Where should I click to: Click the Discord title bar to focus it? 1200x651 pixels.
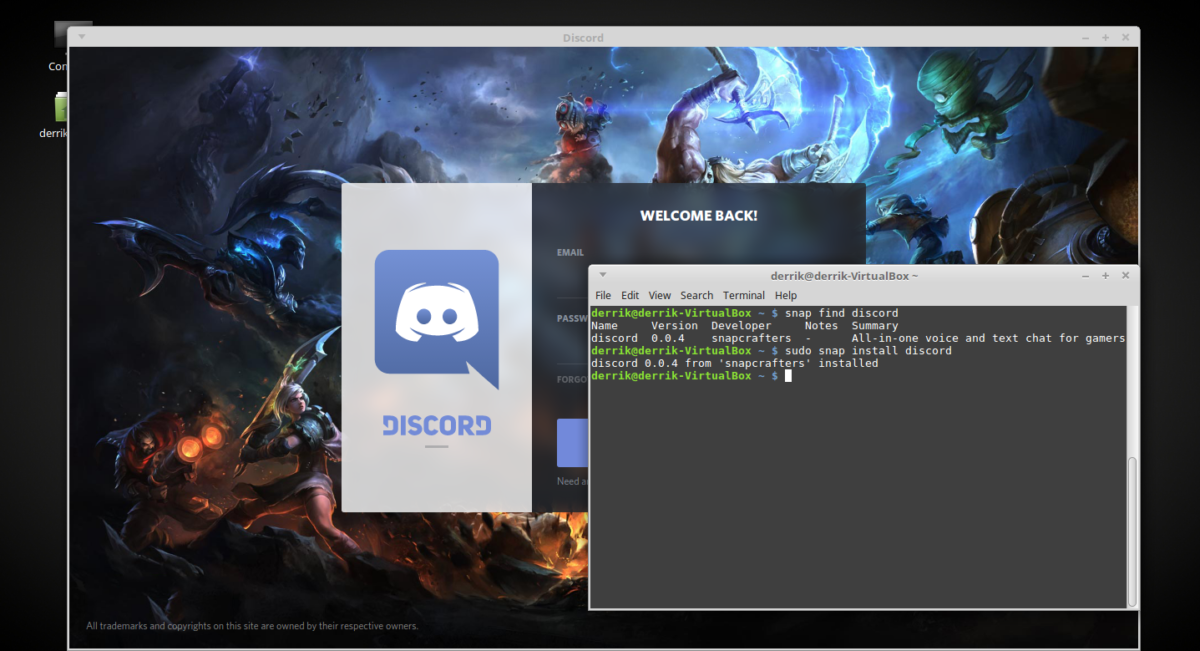coord(583,37)
